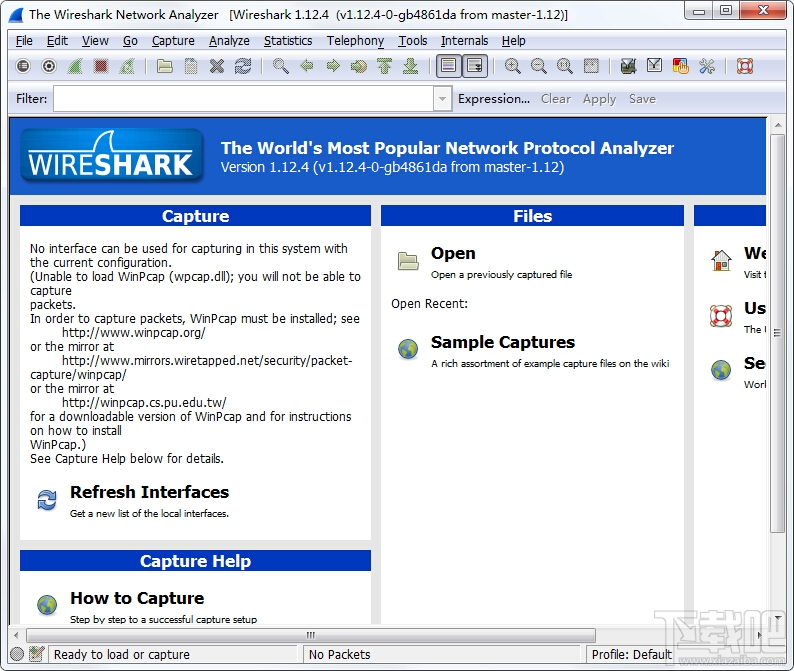Open the View menu
This screenshot has width=794, height=671.
point(95,41)
